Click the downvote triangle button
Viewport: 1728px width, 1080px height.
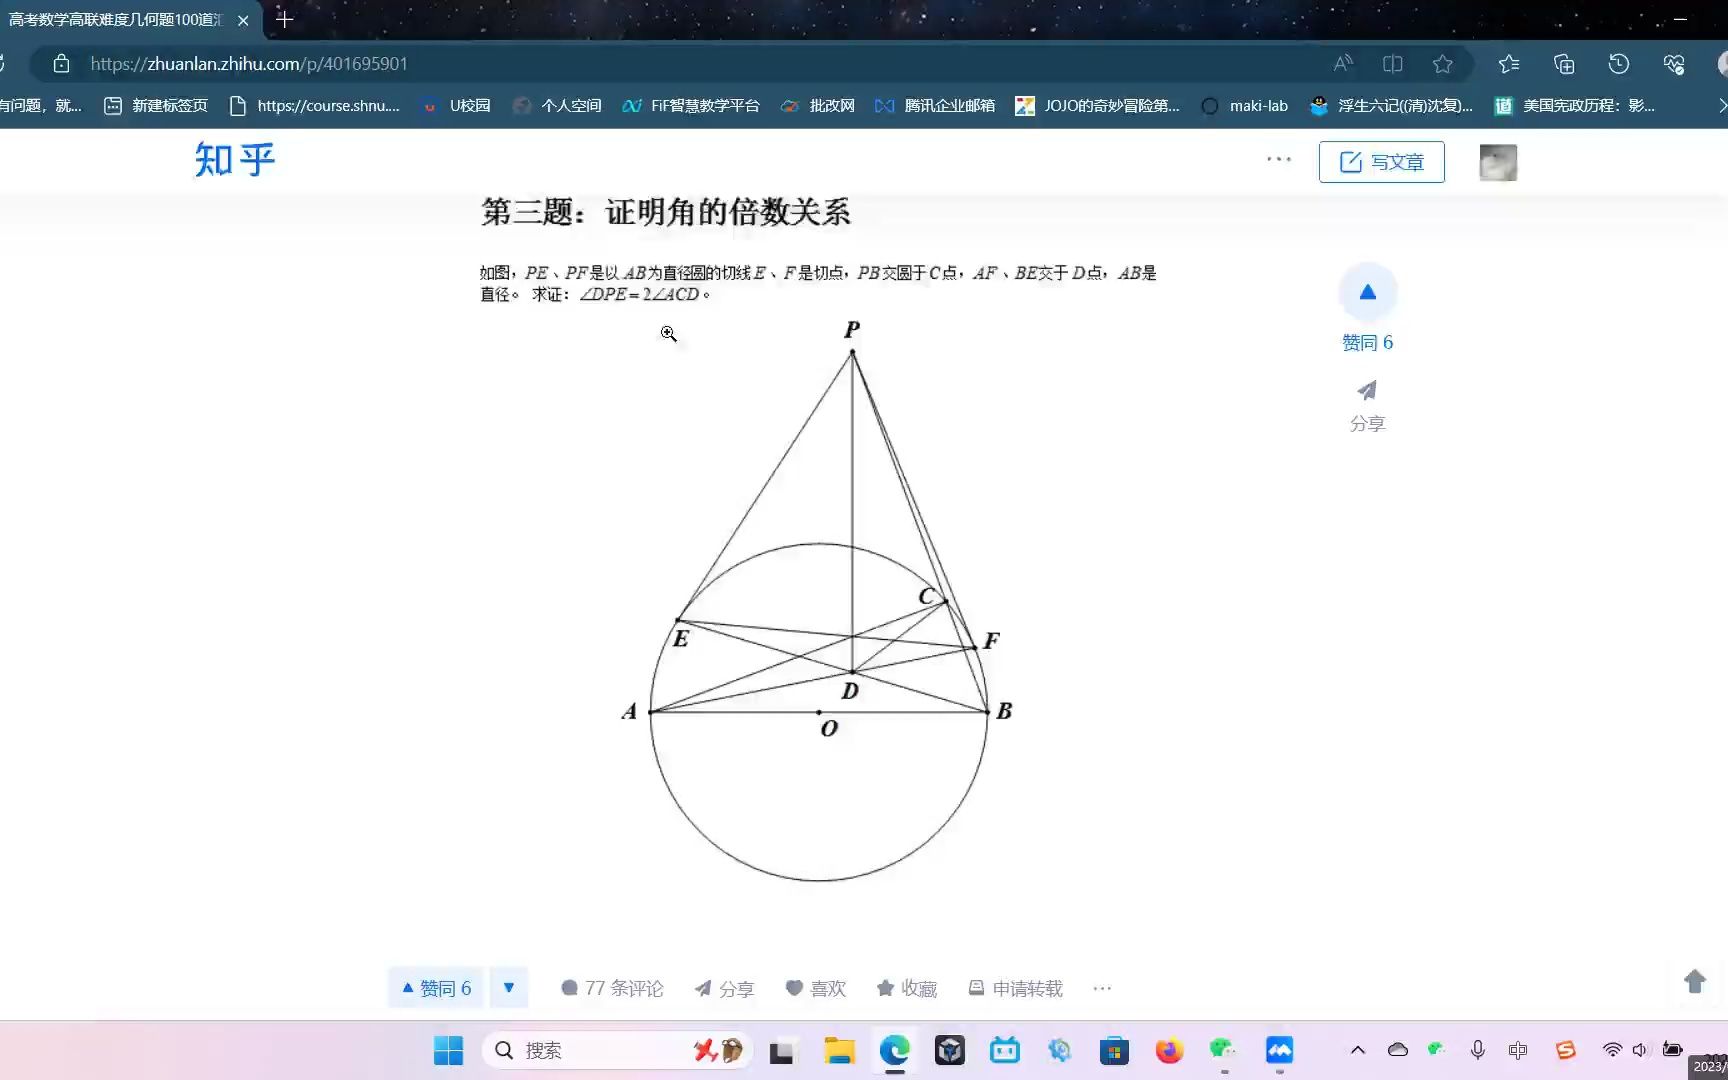(509, 988)
